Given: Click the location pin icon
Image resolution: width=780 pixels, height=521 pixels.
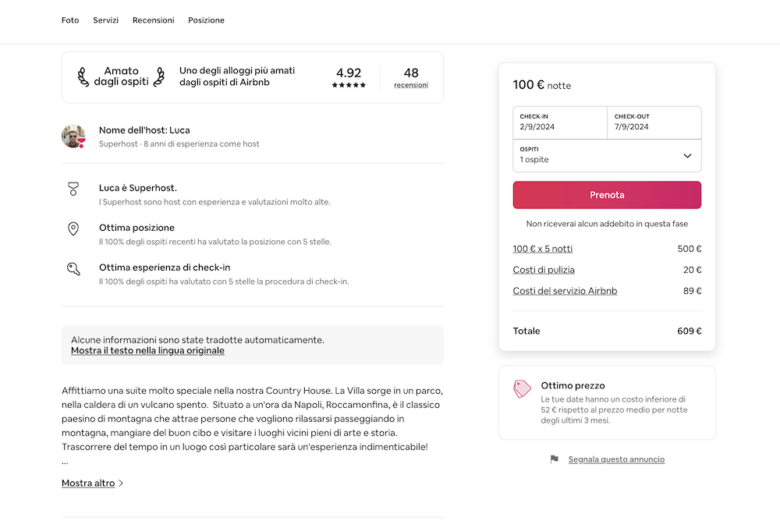Looking at the screenshot, I should 73,229.
